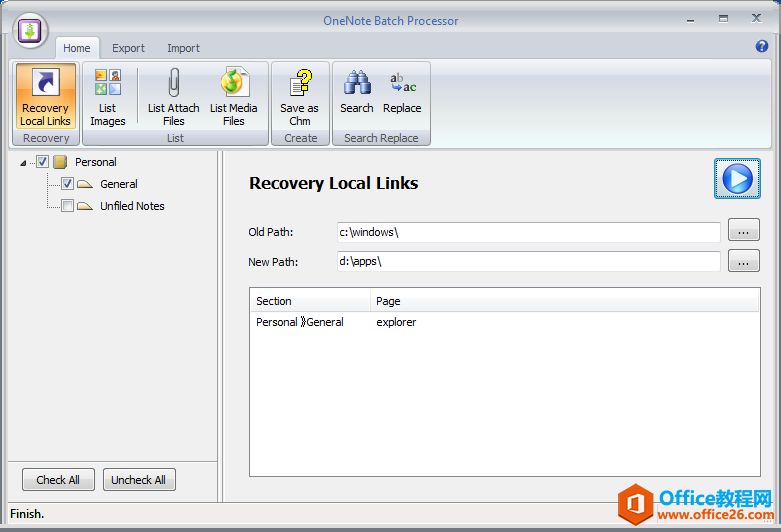This screenshot has width=781, height=532.
Task: Click into the Old Path text field
Action: (x=528, y=232)
